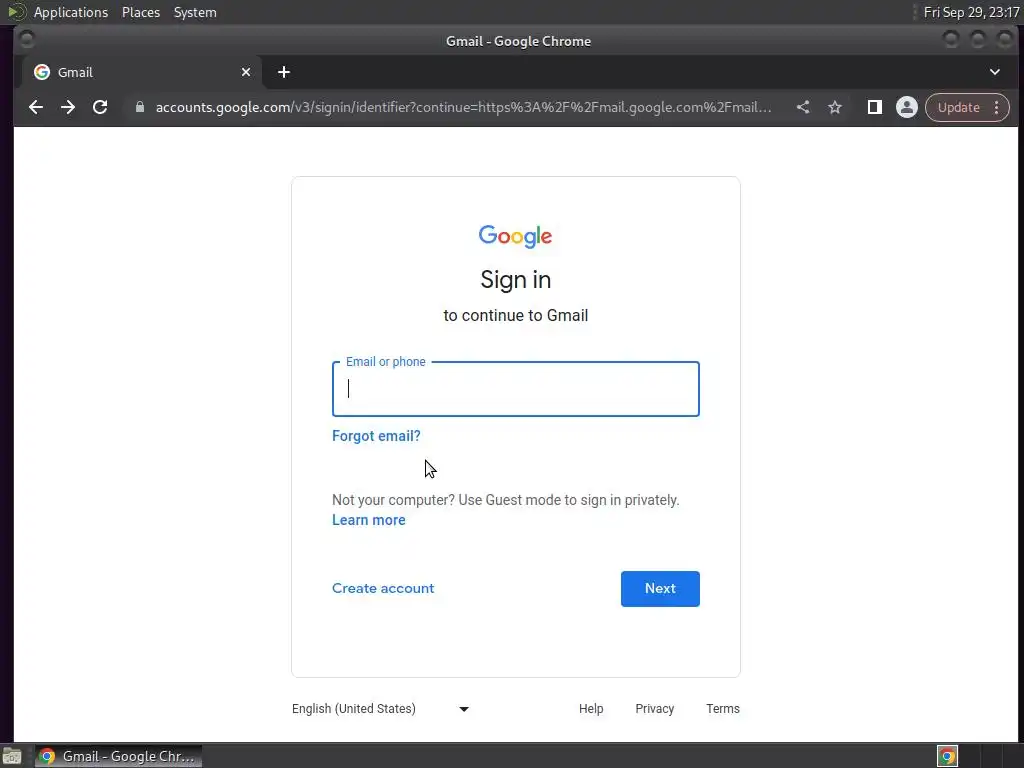Image resolution: width=1024 pixels, height=768 pixels.
Task: Click the show desktop icon in taskbar
Action: click(12, 756)
